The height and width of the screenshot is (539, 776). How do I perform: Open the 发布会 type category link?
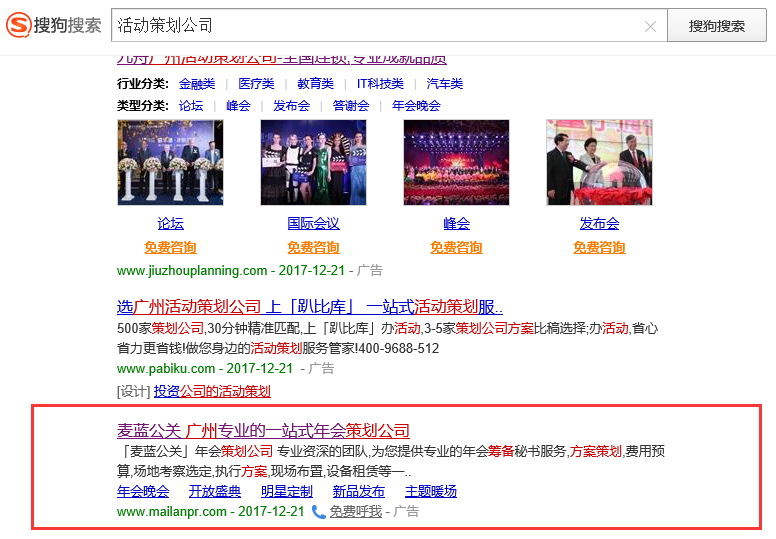click(291, 105)
